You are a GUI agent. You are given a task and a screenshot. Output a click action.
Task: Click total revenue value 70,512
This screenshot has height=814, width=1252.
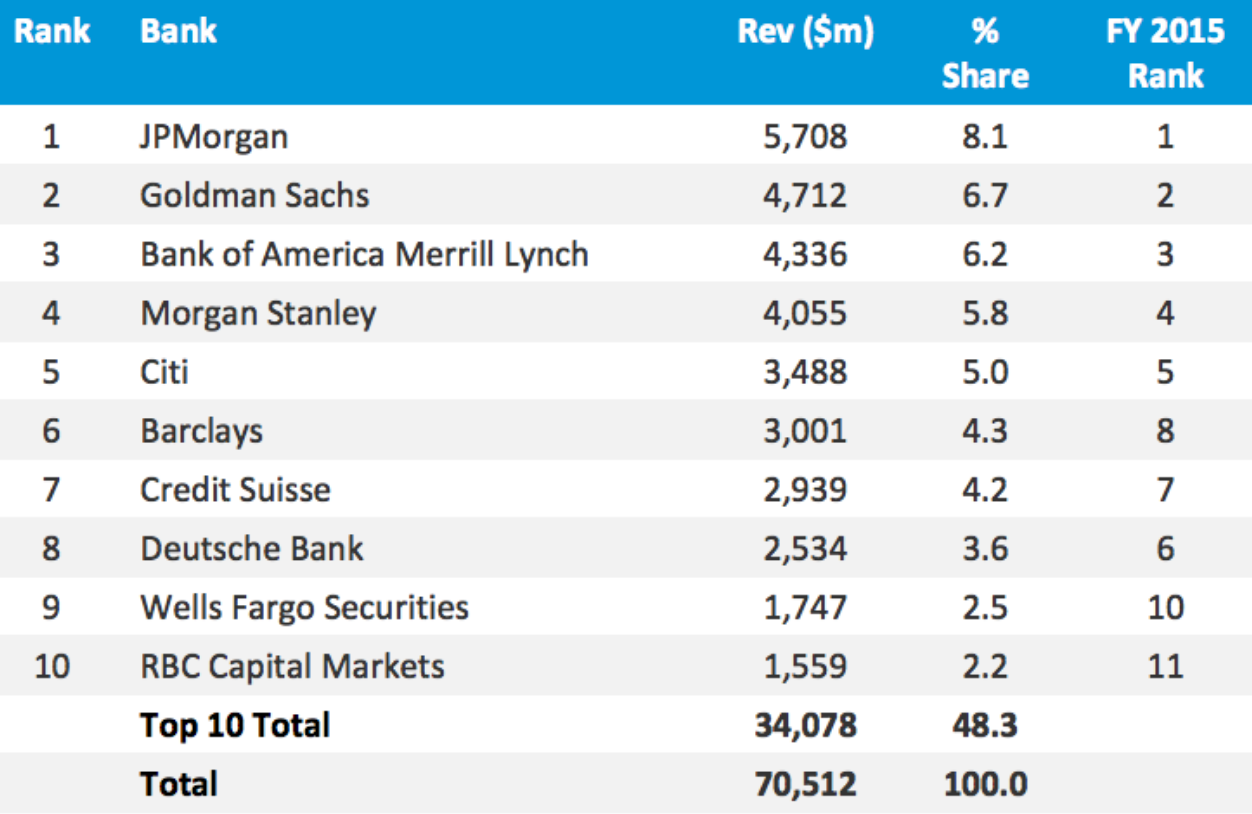(x=805, y=785)
